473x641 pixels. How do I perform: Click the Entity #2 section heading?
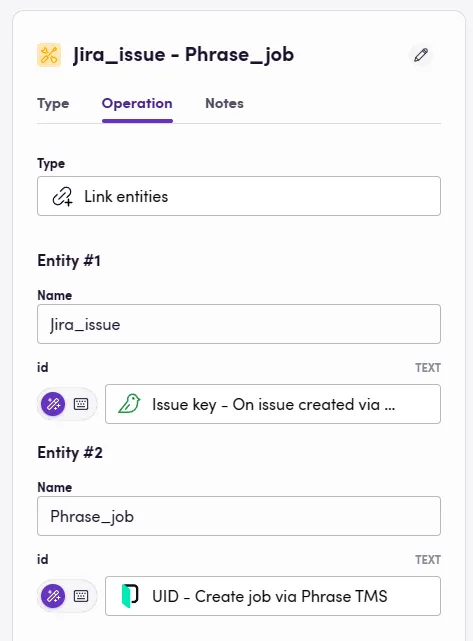click(70, 453)
